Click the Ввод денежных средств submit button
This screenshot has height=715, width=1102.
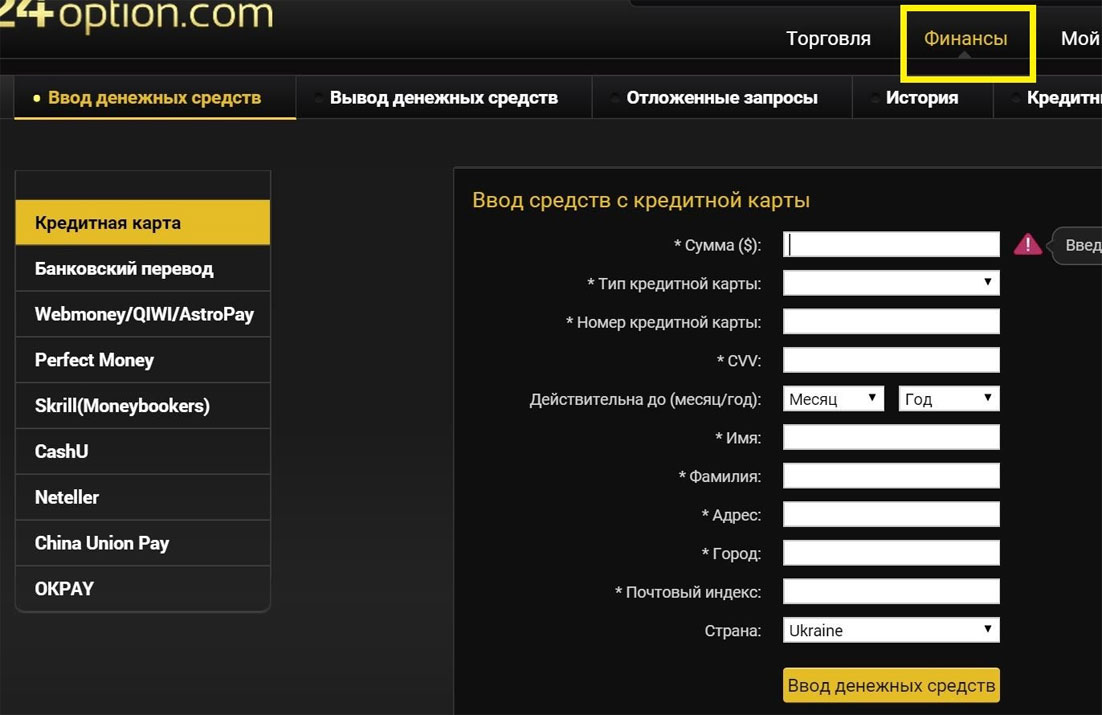tap(889, 685)
